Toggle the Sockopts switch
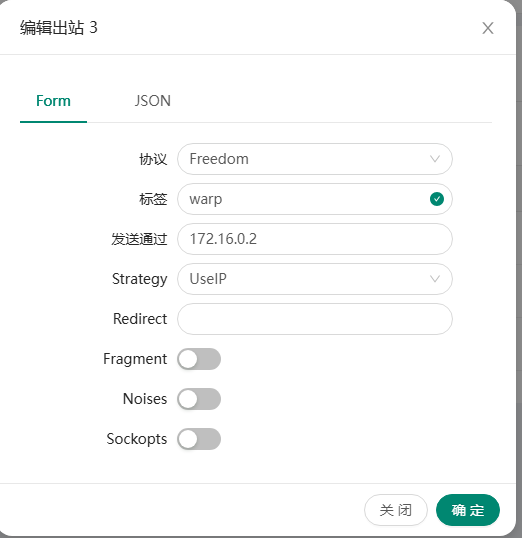 point(199,439)
